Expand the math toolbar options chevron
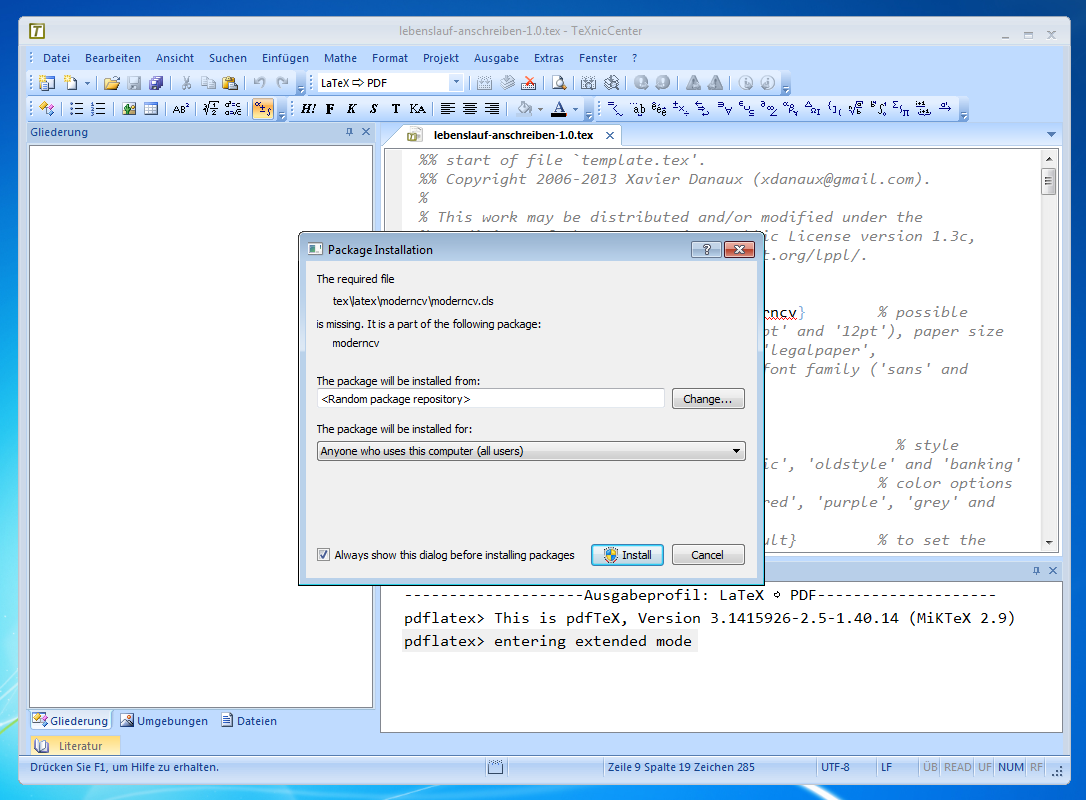Image resolution: width=1086 pixels, height=800 pixels. tap(963, 116)
